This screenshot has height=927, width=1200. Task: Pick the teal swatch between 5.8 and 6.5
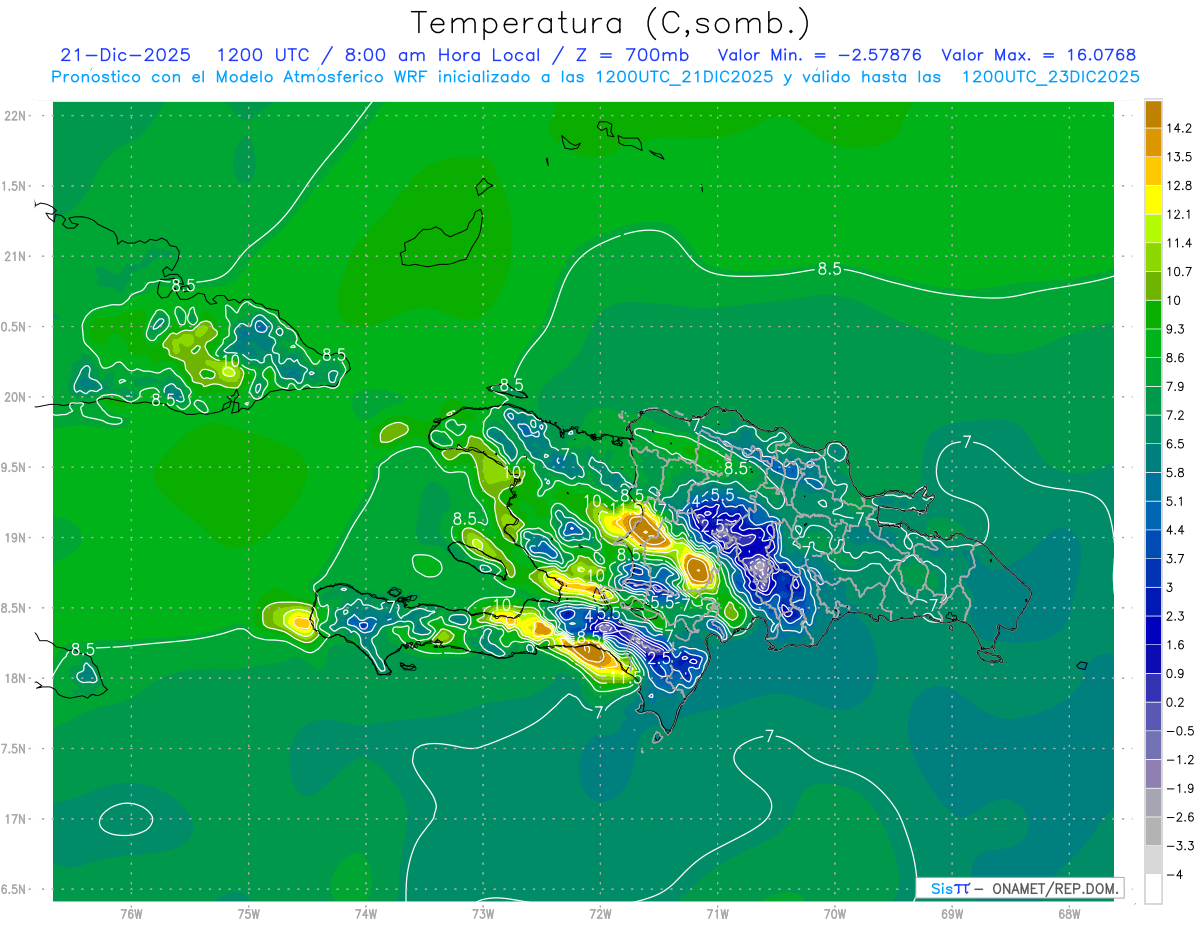(1153, 457)
